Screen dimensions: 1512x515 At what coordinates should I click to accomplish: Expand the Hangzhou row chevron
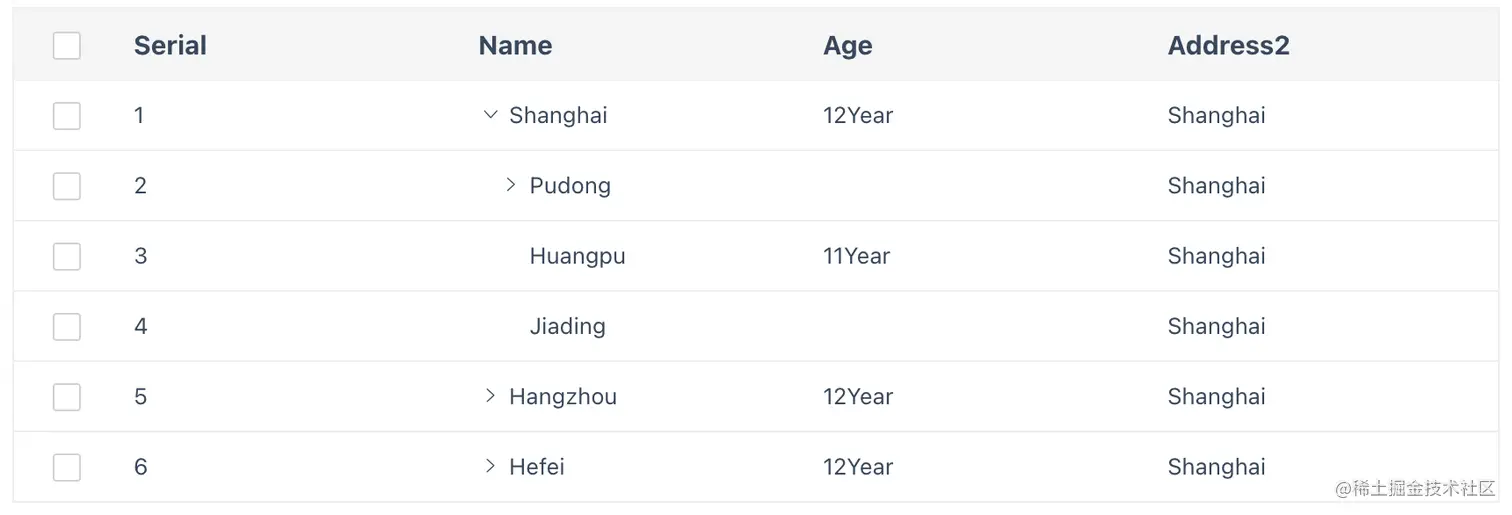tap(490, 396)
